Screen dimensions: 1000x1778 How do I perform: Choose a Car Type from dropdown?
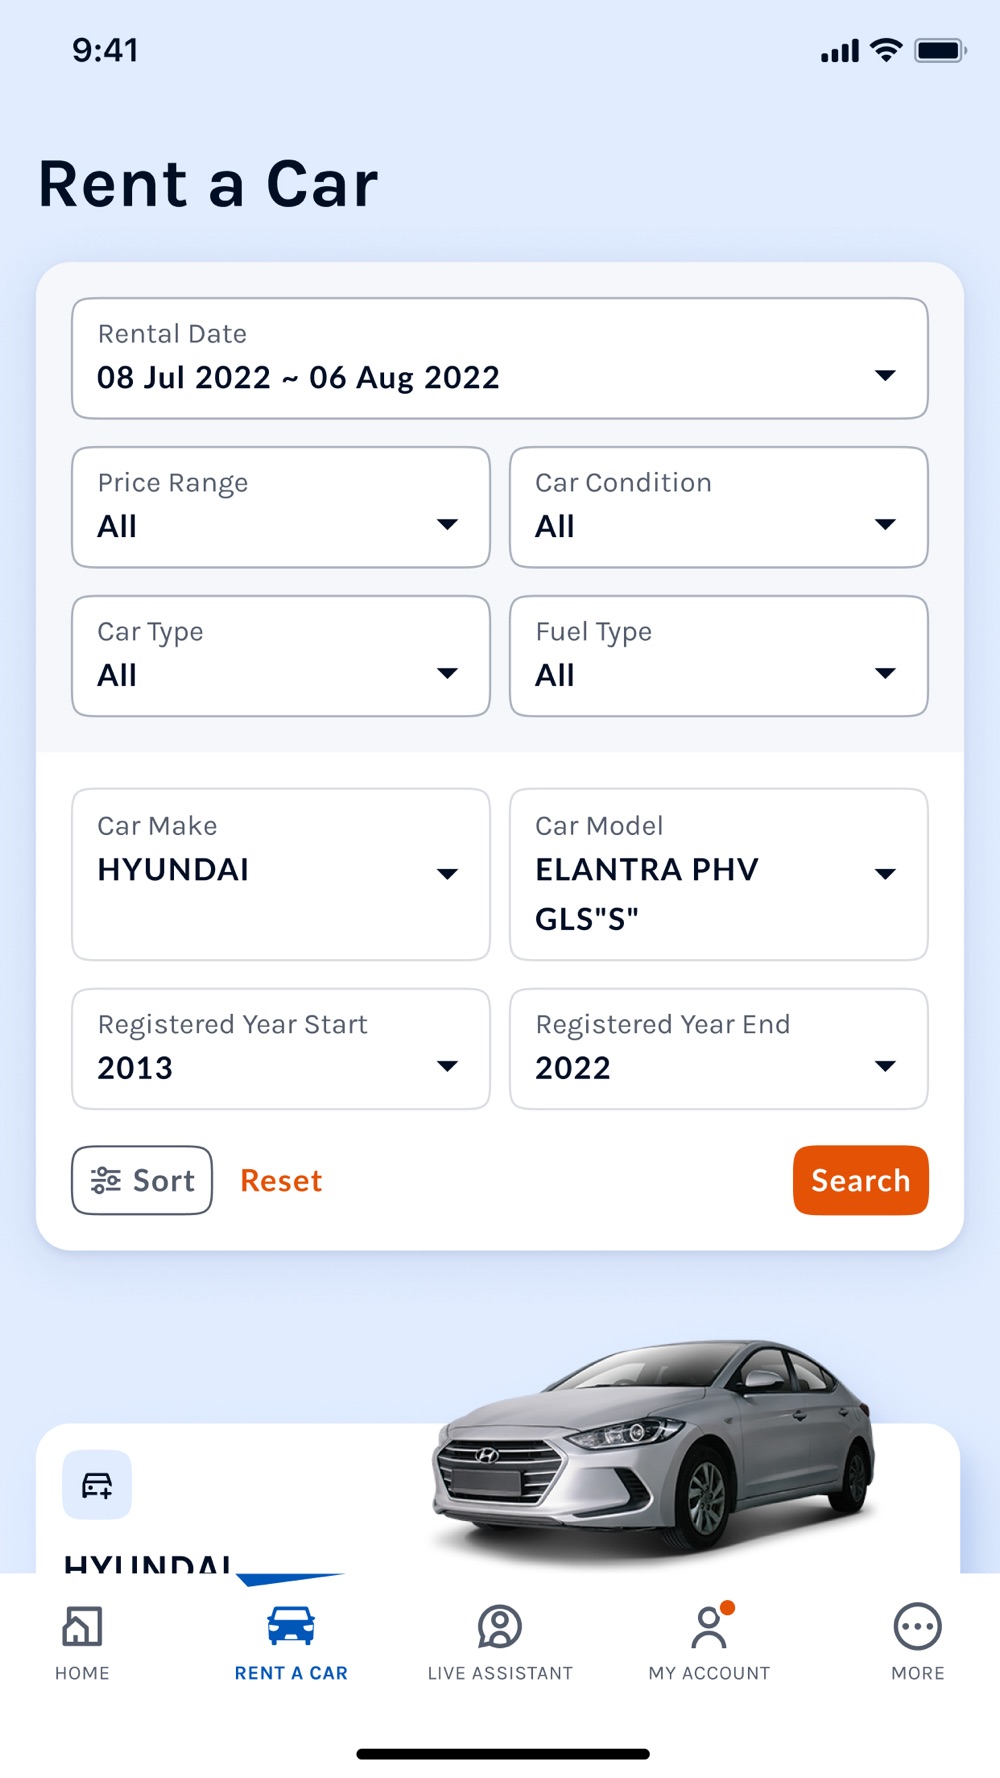click(281, 656)
